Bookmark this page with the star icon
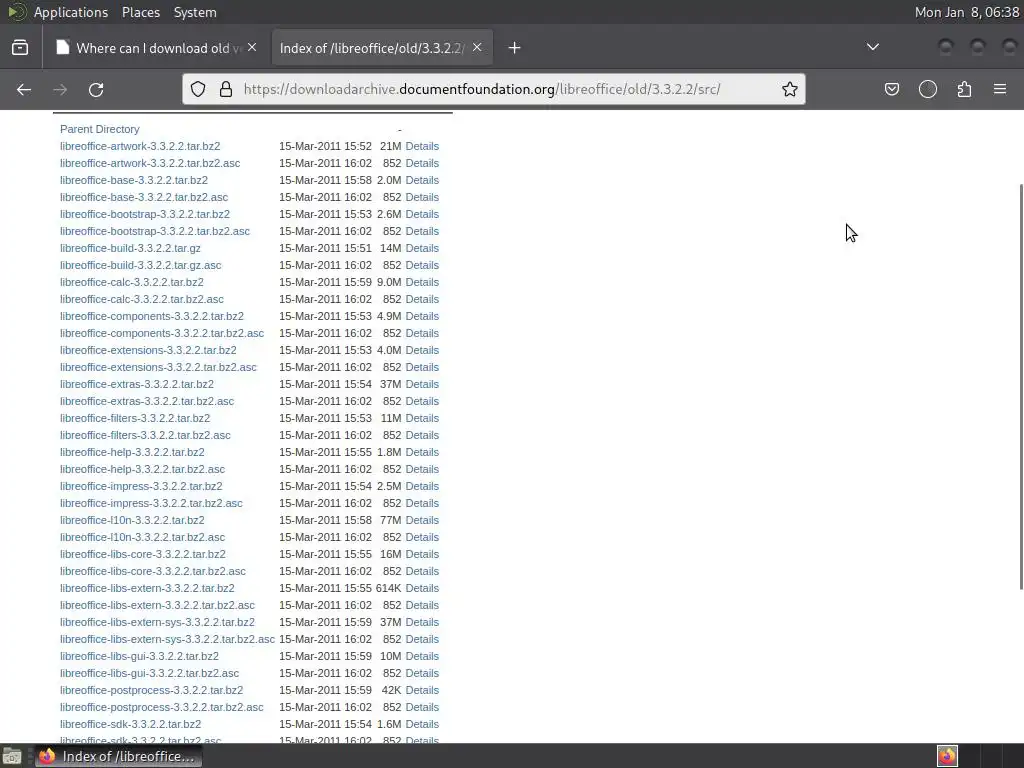 [790, 89]
